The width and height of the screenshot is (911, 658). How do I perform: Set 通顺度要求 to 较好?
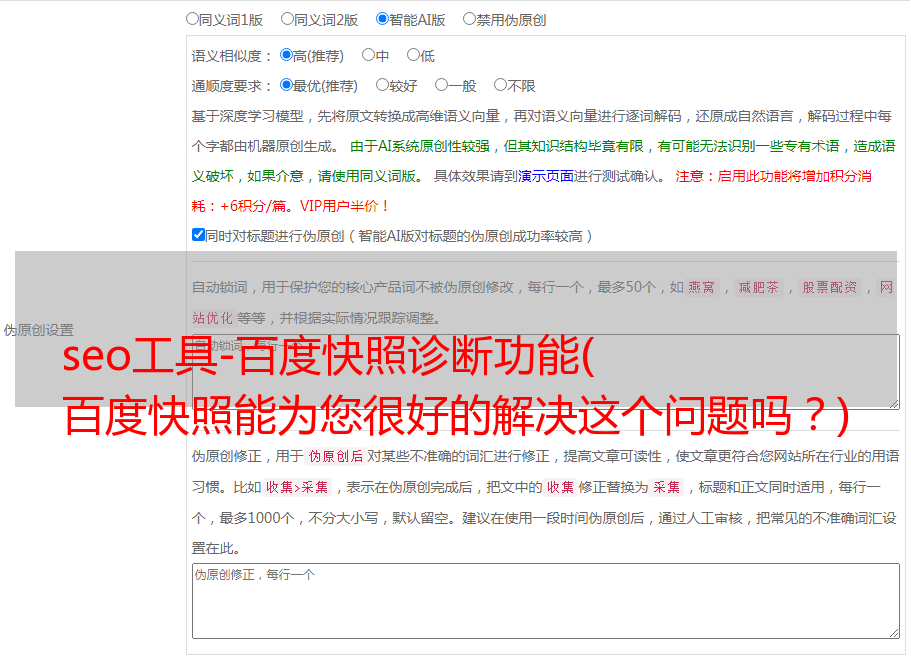click(382, 85)
